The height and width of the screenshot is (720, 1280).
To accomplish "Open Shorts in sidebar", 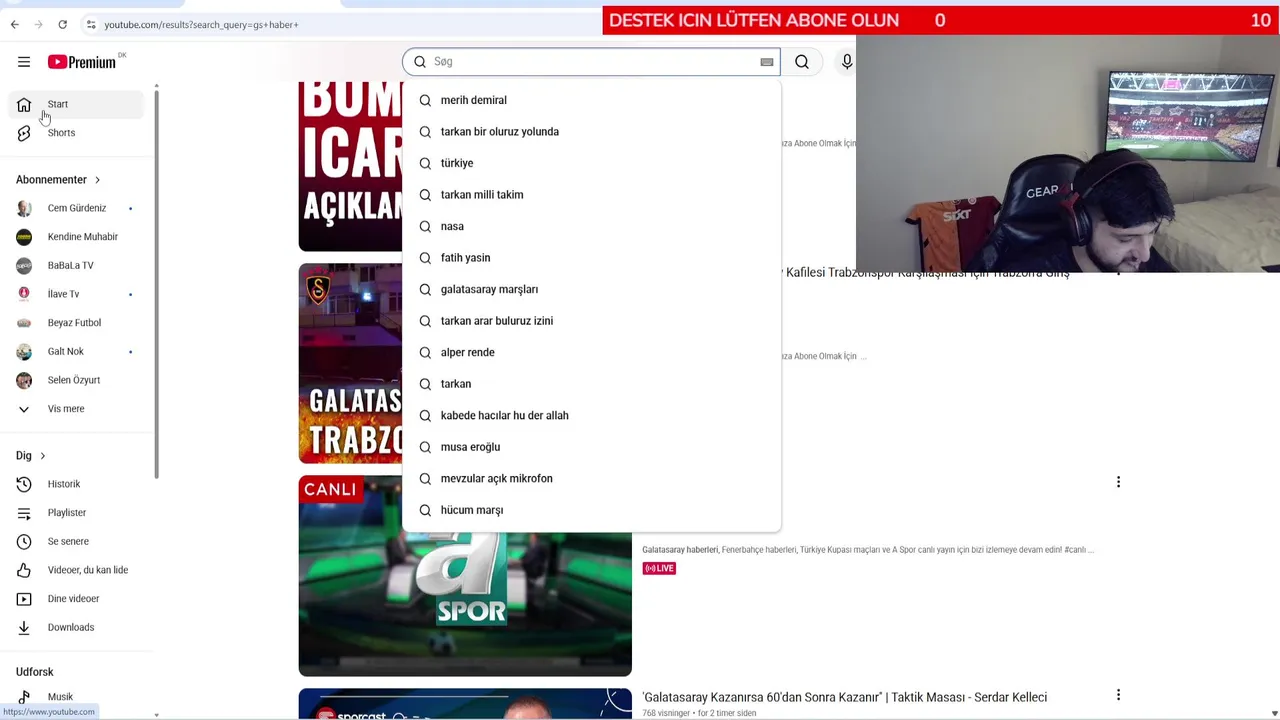I will coord(76,133).
